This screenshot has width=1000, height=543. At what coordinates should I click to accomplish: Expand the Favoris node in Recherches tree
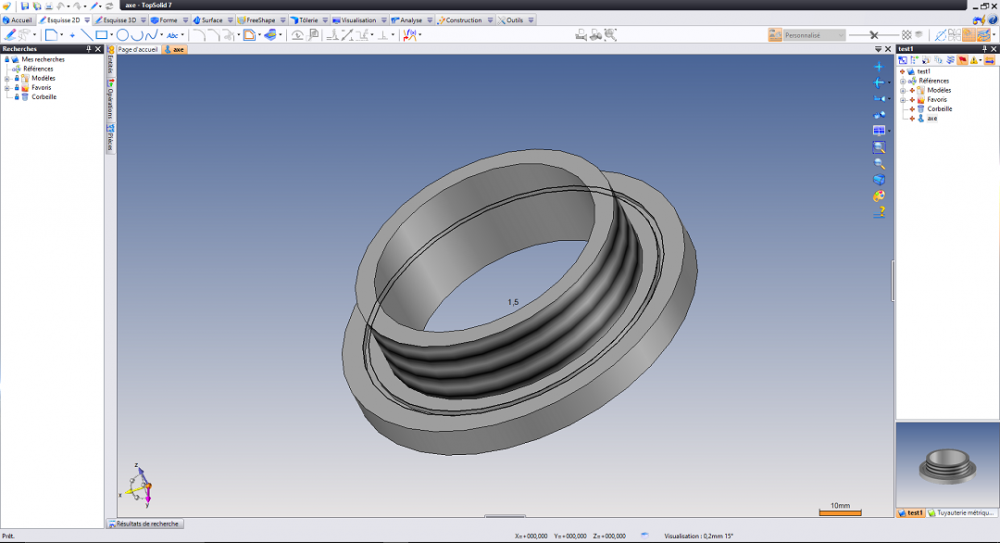(7, 87)
